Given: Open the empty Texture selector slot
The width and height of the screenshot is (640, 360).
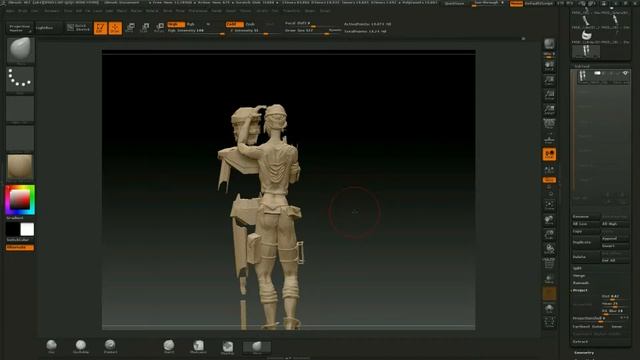Looking at the screenshot, I should (20, 138).
